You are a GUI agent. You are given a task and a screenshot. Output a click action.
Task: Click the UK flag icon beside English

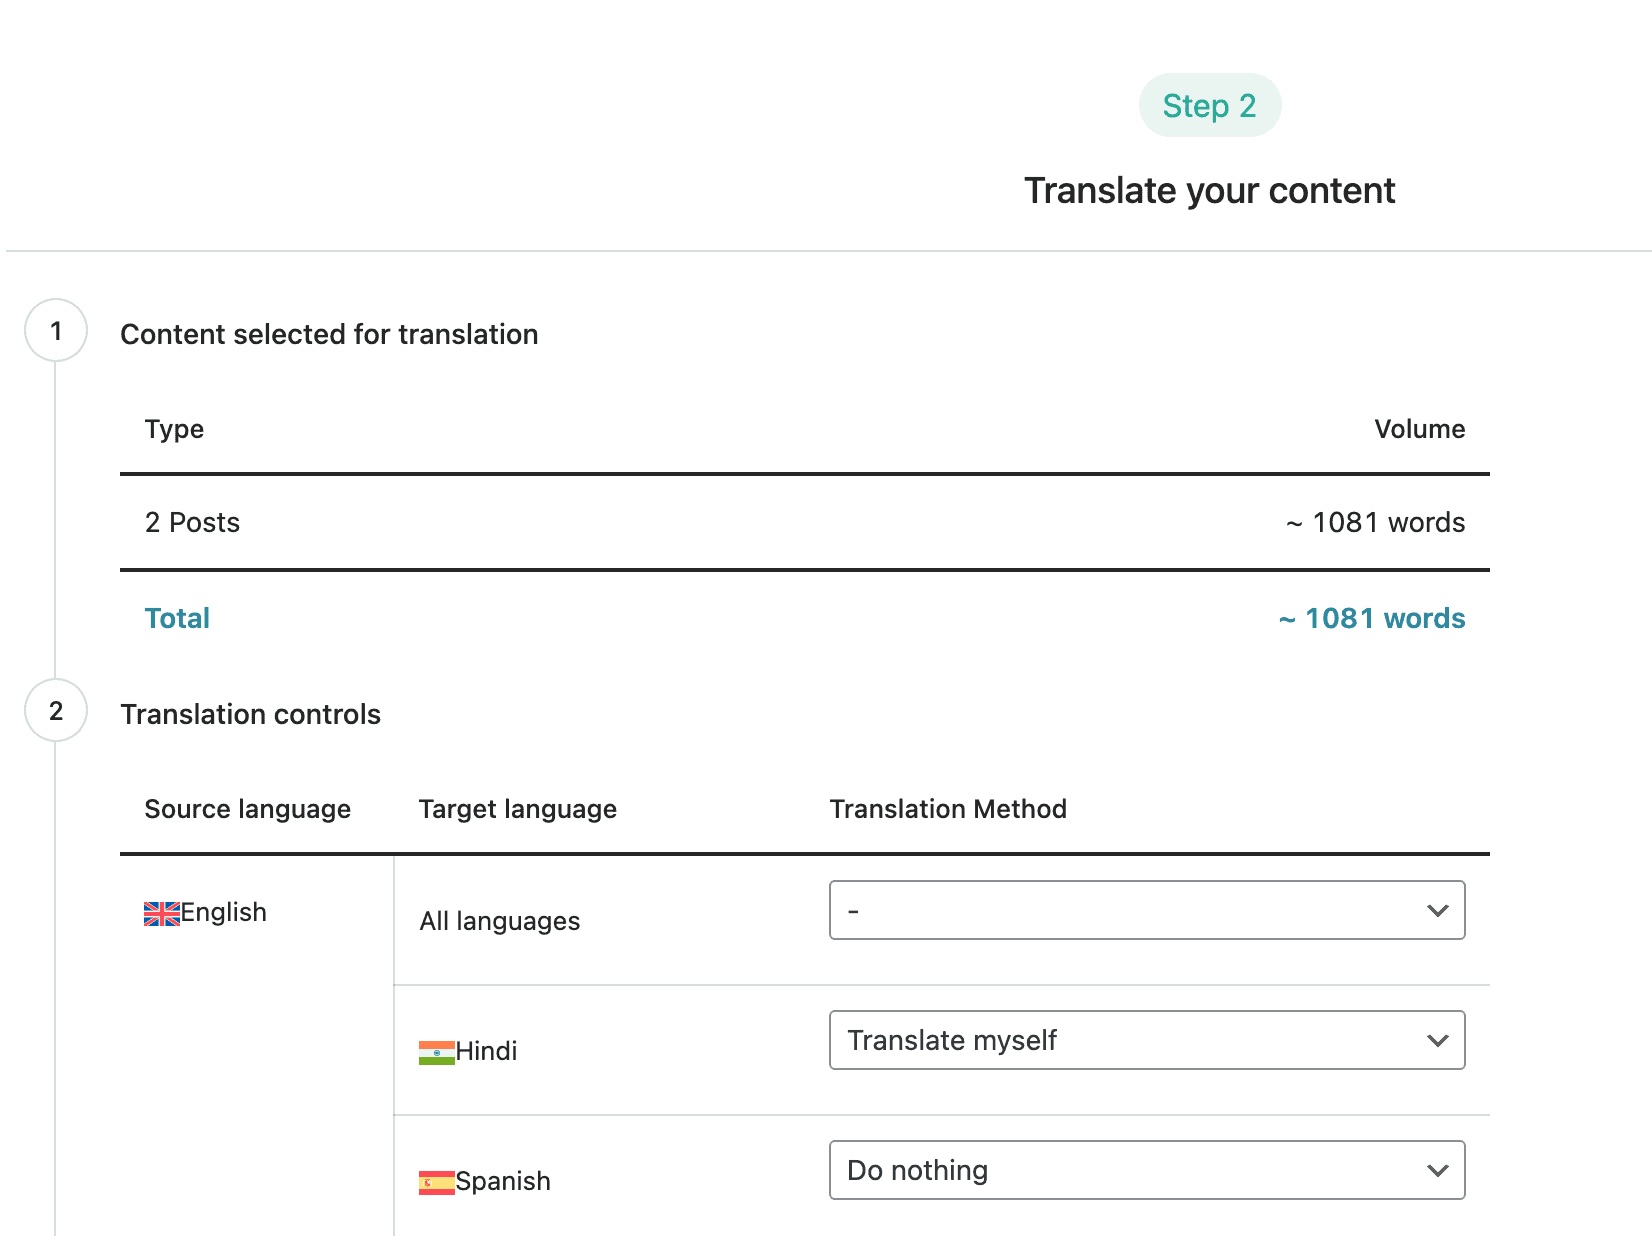162,914
